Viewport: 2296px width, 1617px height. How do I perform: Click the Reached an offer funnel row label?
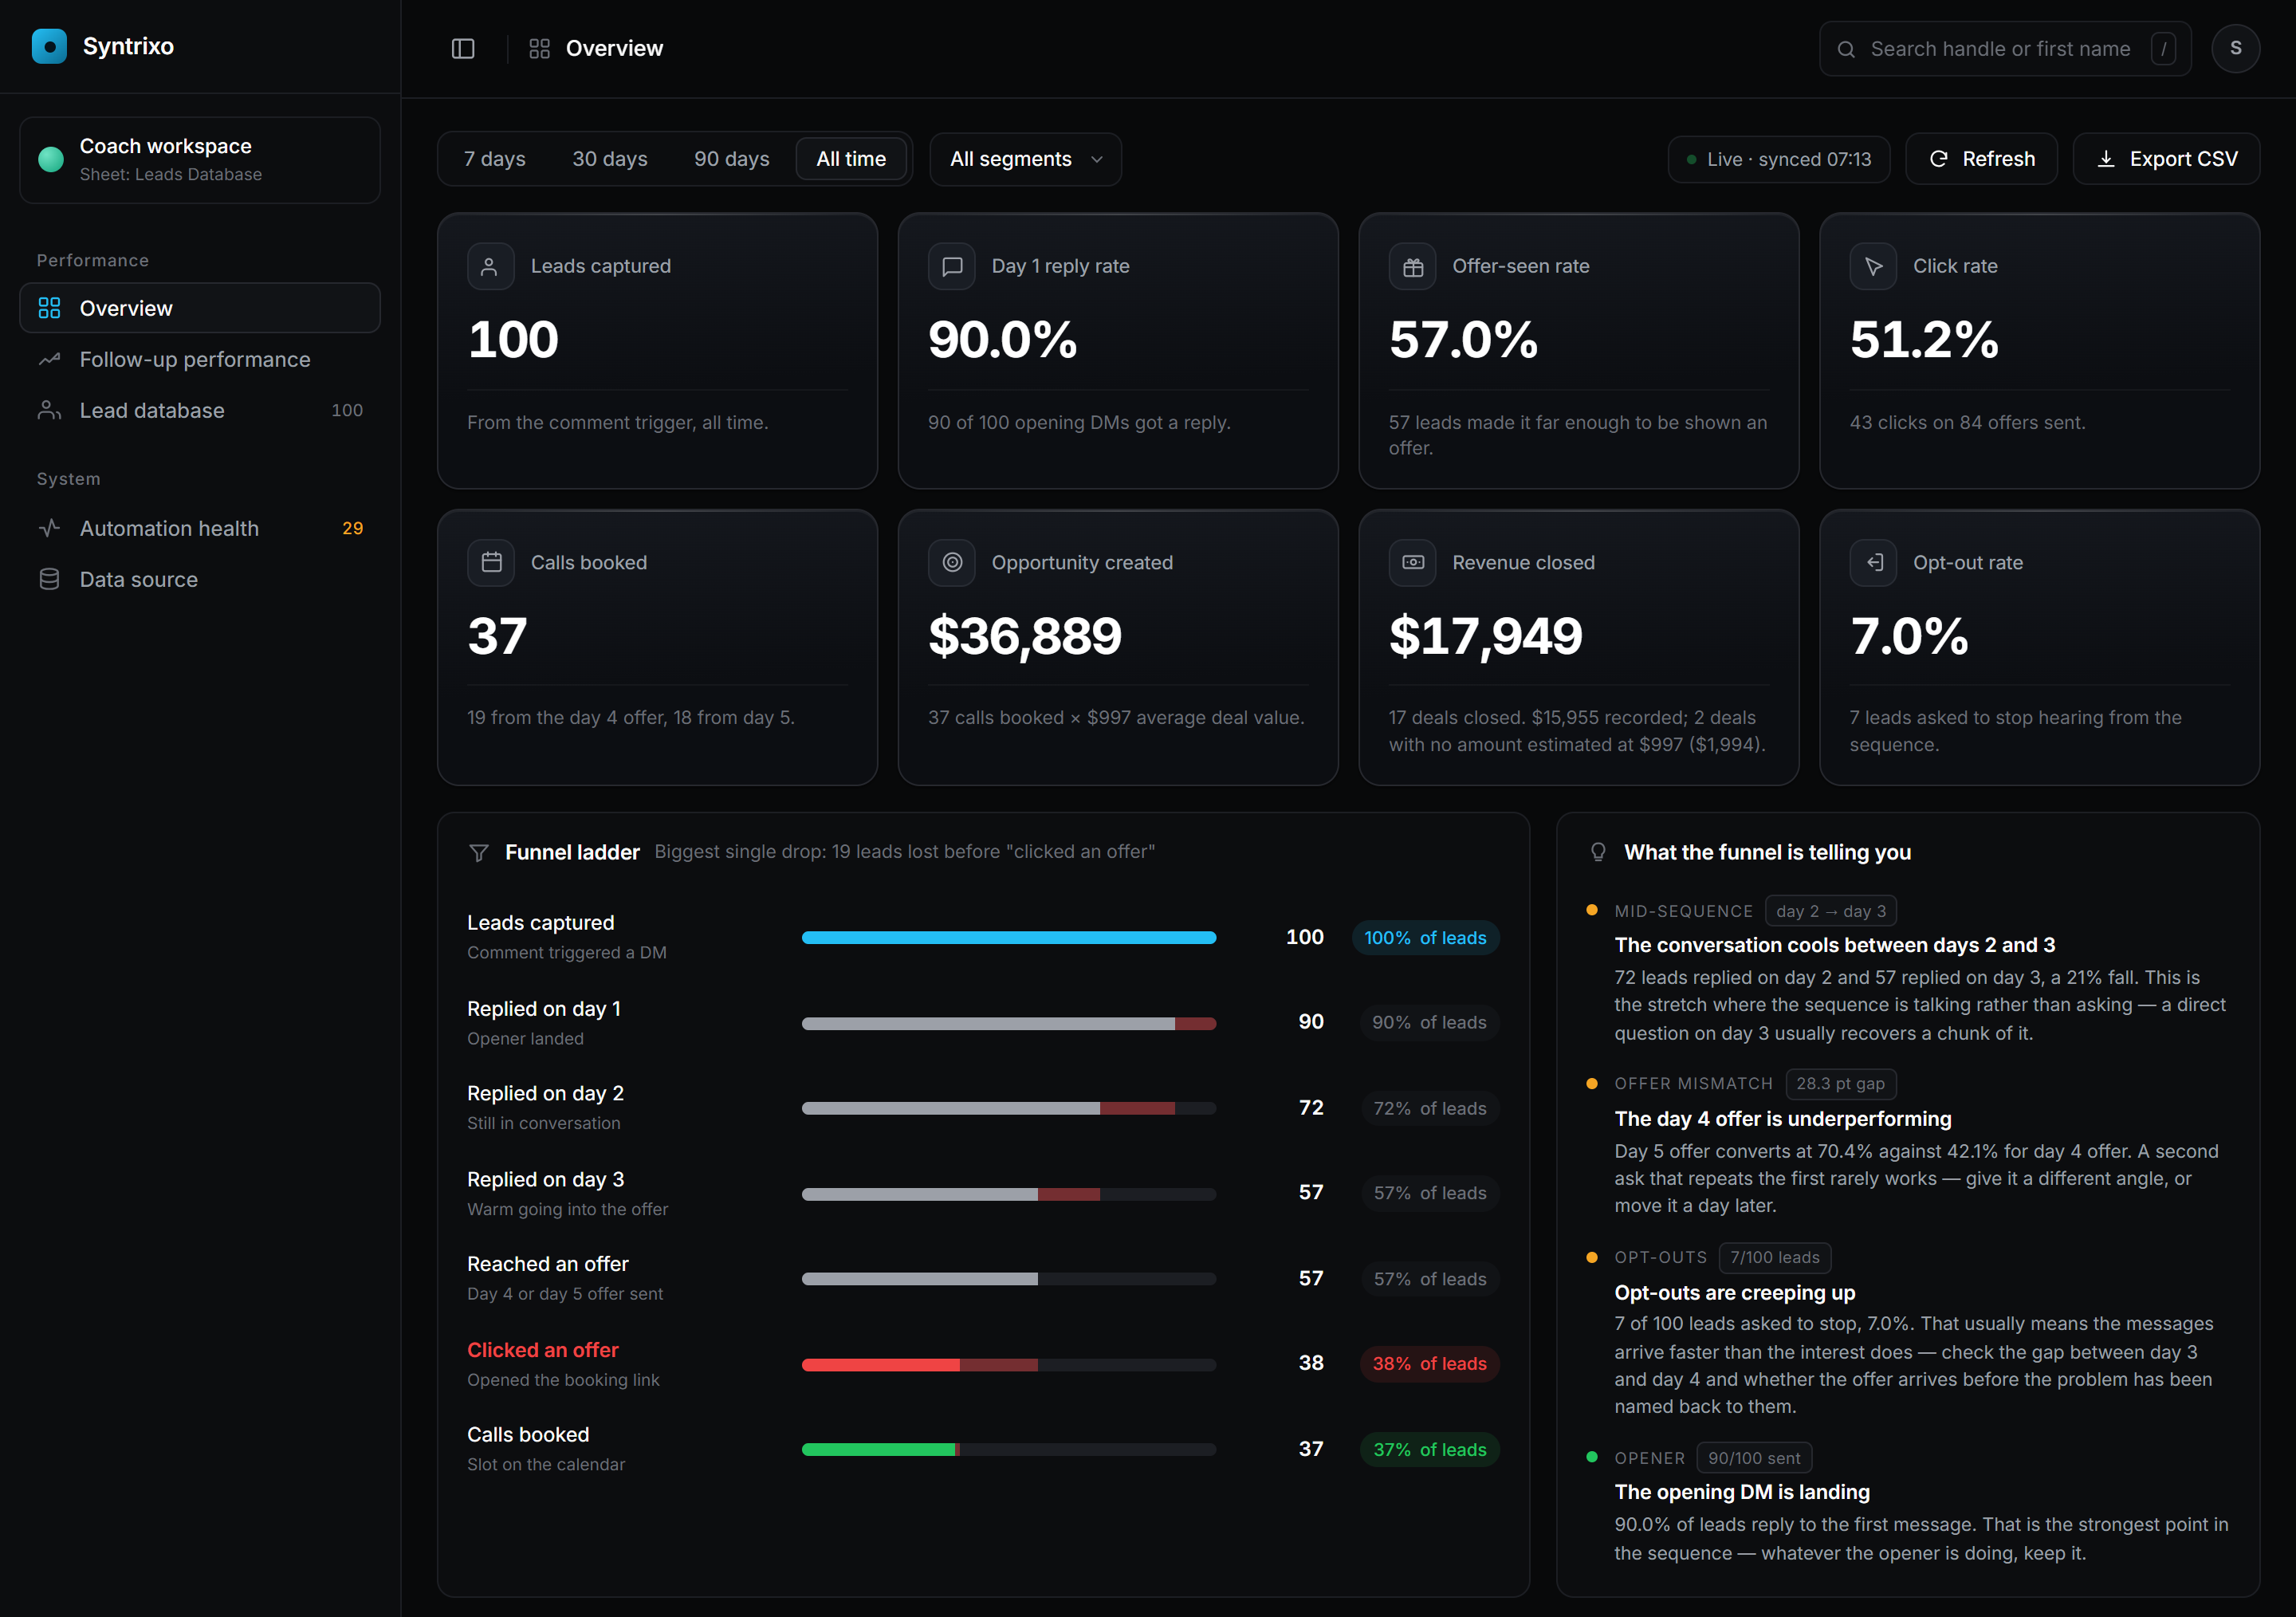coord(548,1264)
